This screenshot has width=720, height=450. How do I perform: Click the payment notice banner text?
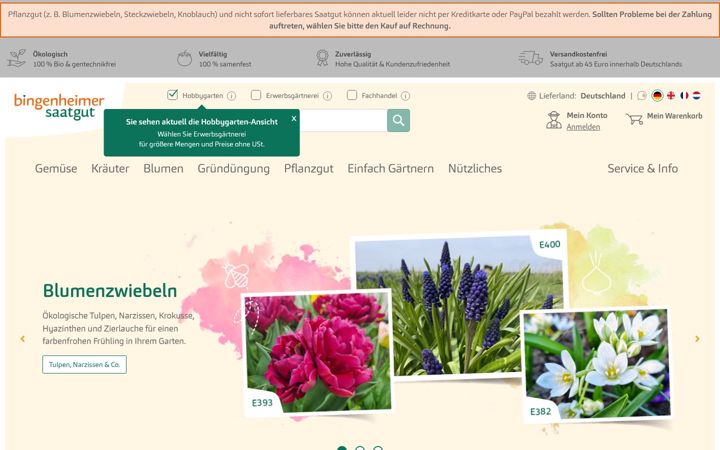click(360, 20)
